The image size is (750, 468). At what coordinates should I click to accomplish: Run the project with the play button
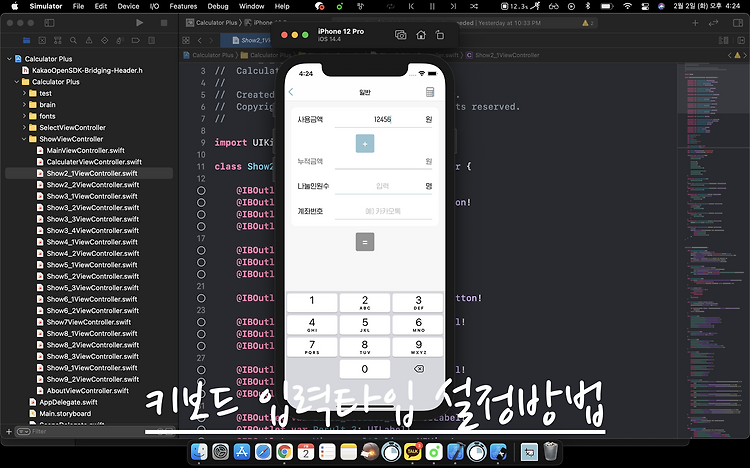pos(139,22)
